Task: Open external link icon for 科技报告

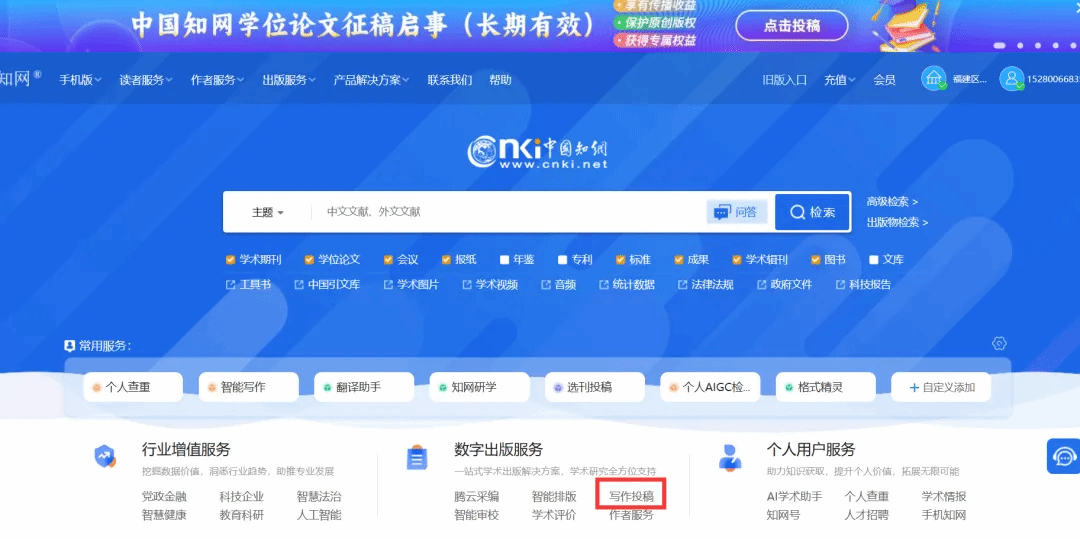Action: 840,284
